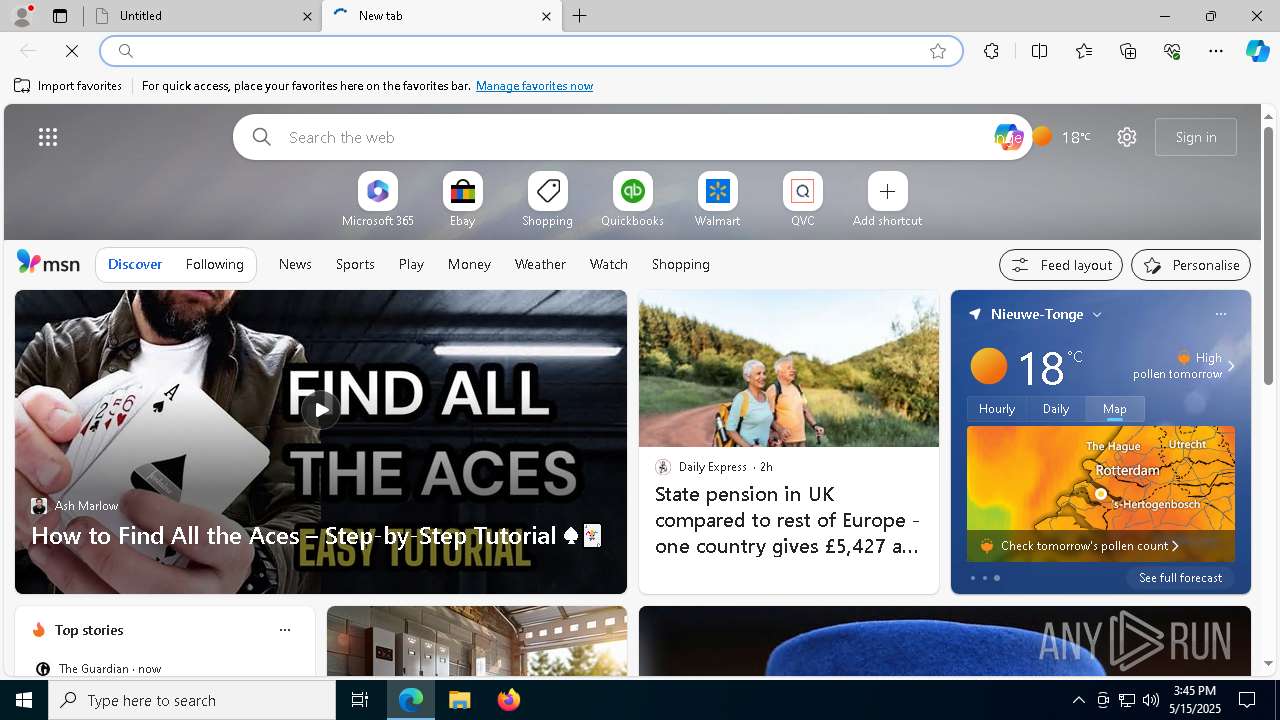
Task: Open the browser profile icon
Action: (21, 16)
